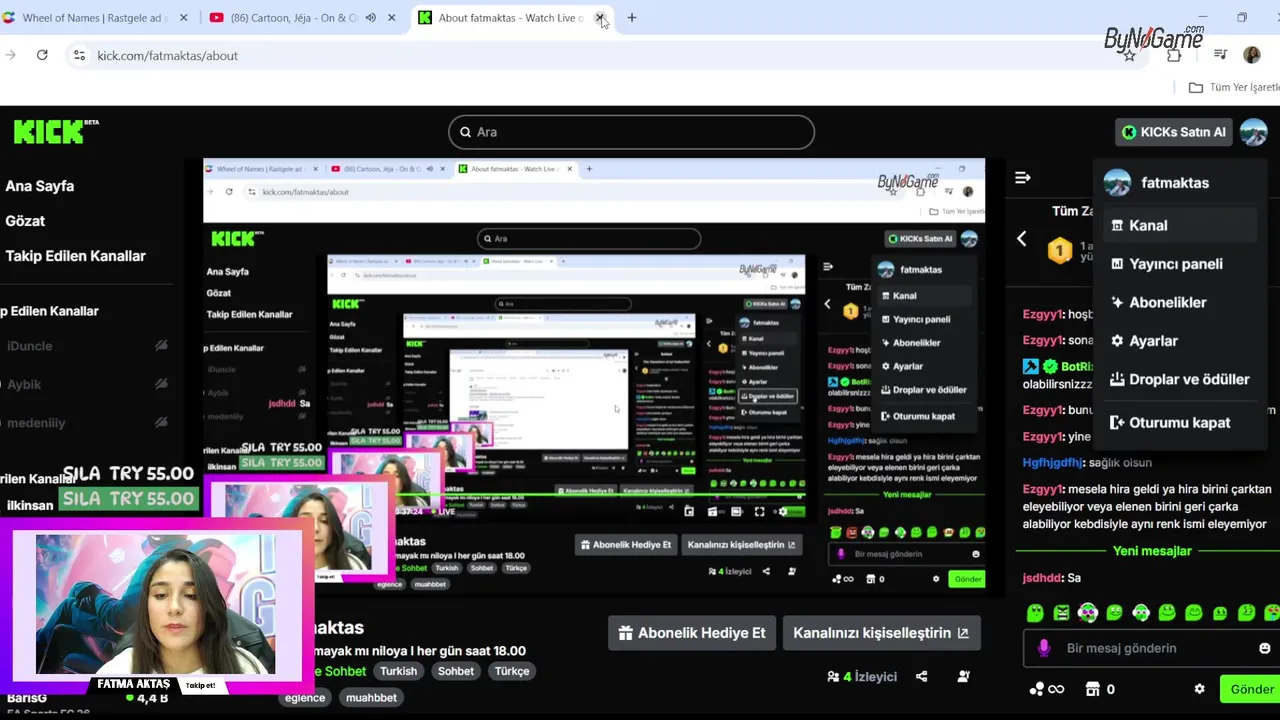
Task: Click username Hgfhjgdfhj in chat
Action: tap(1053, 463)
